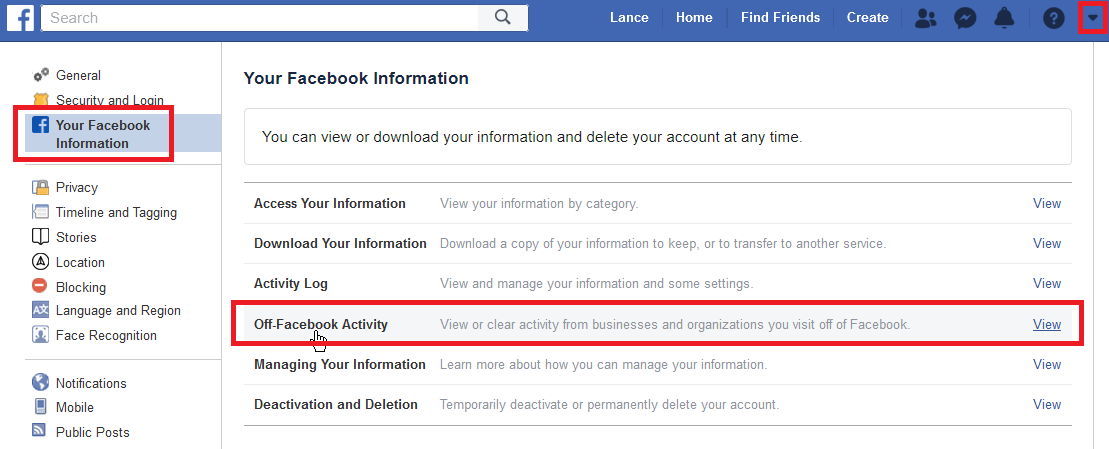Expand the account dropdown arrow
1109x449 pixels.
[1092, 18]
